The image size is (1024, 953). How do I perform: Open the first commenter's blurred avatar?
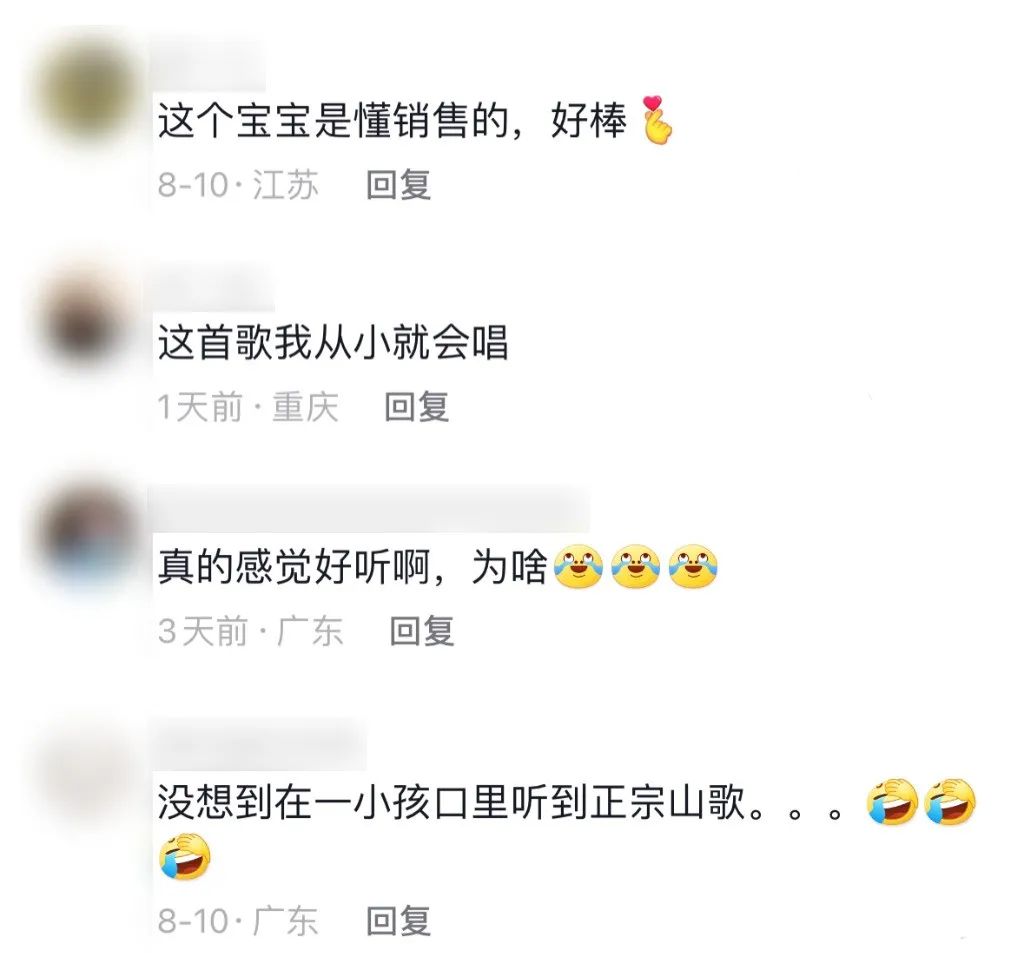87,91
